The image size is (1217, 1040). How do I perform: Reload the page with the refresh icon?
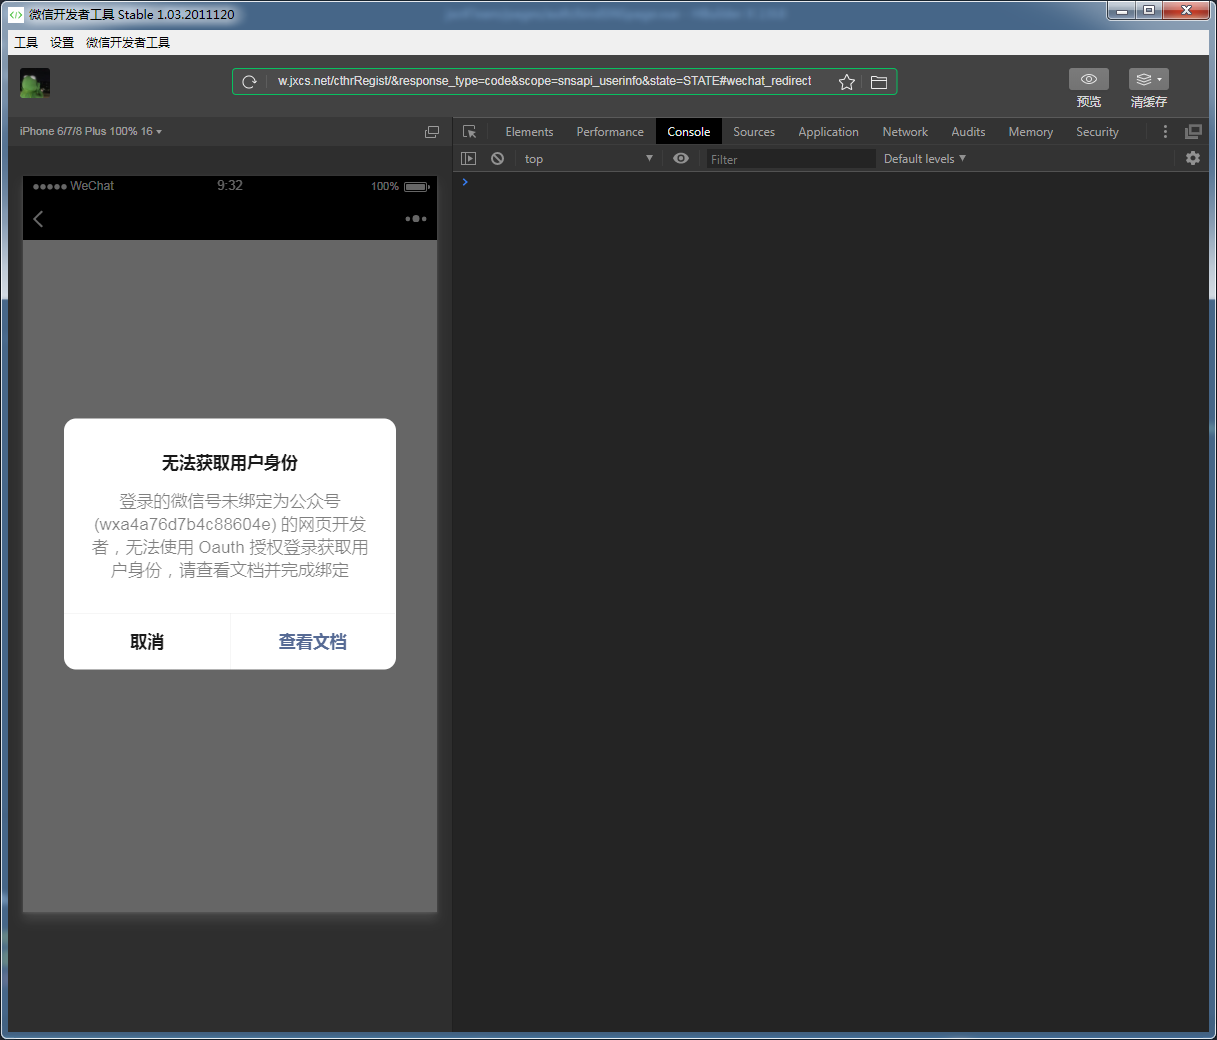pyautogui.click(x=250, y=82)
